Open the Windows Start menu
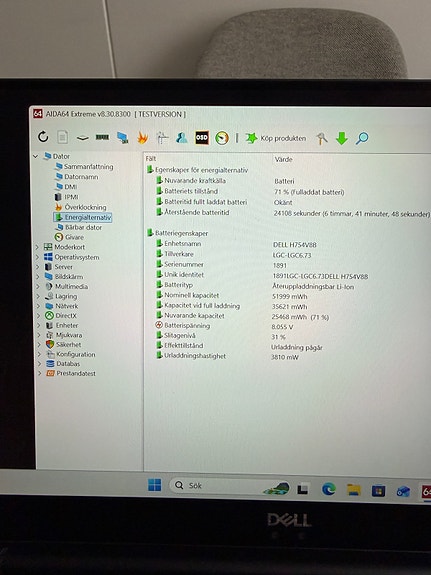431x575 pixels. click(154, 485)
